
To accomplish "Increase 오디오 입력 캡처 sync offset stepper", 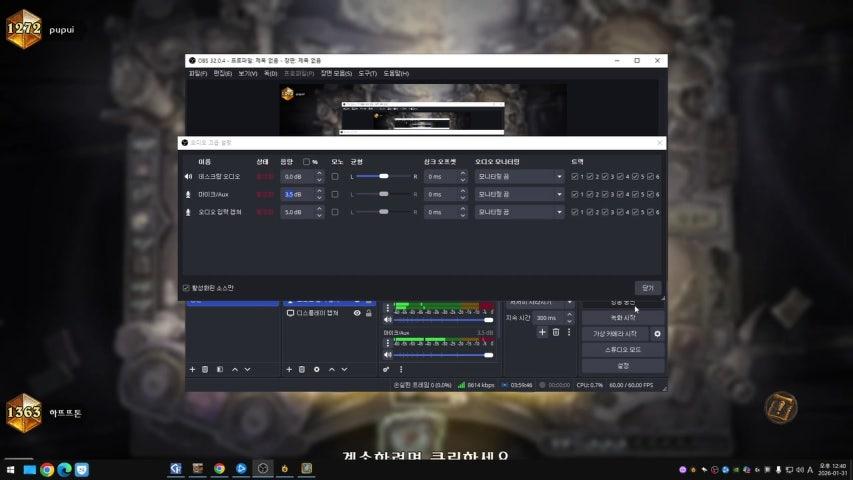I will click(463, 209).
